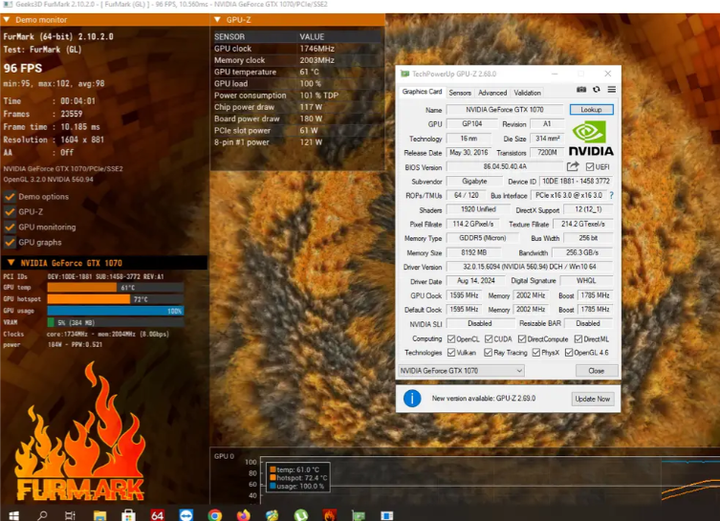This screenshot has height=521, width=720.
Task: Switch to the Validation tab
Action: (x=527, y=93)
